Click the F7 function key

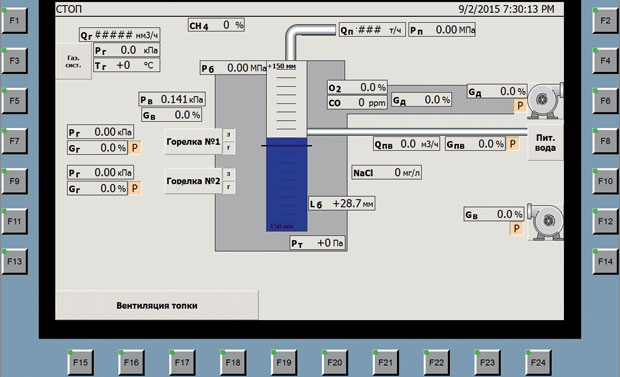pyautogui.click(x=15, y=141)
